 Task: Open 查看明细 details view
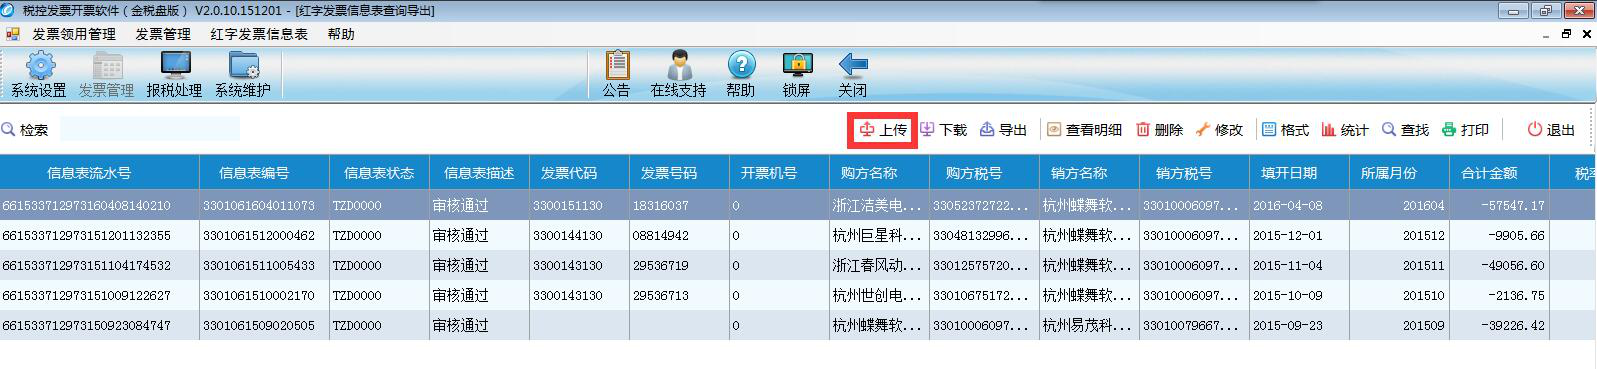coord(1084,130)
